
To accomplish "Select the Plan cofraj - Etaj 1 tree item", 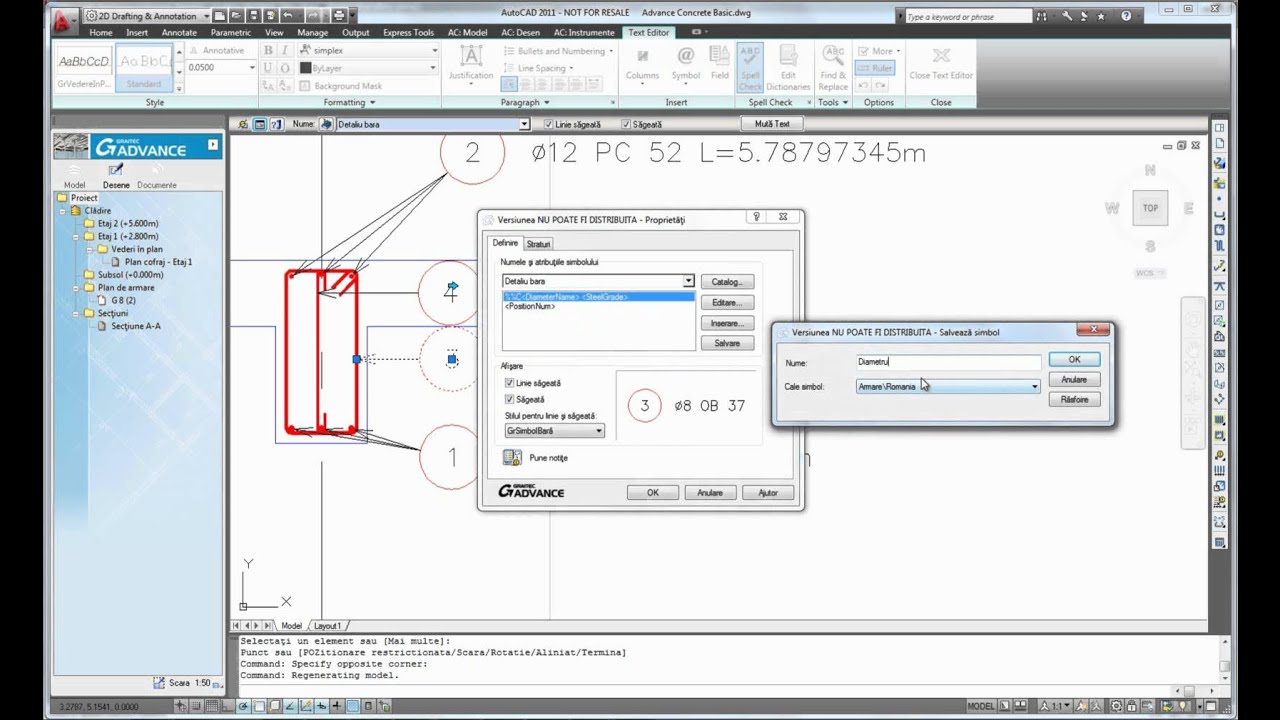I will (158, 262).
